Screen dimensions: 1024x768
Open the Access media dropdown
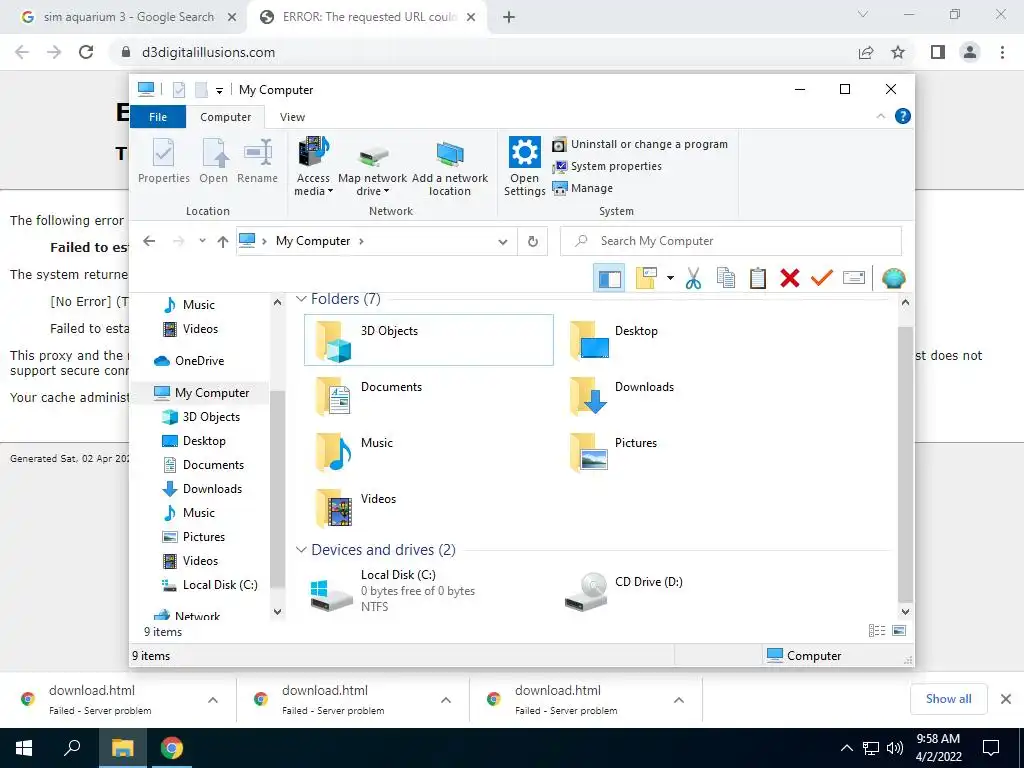(x=313, y=167)
